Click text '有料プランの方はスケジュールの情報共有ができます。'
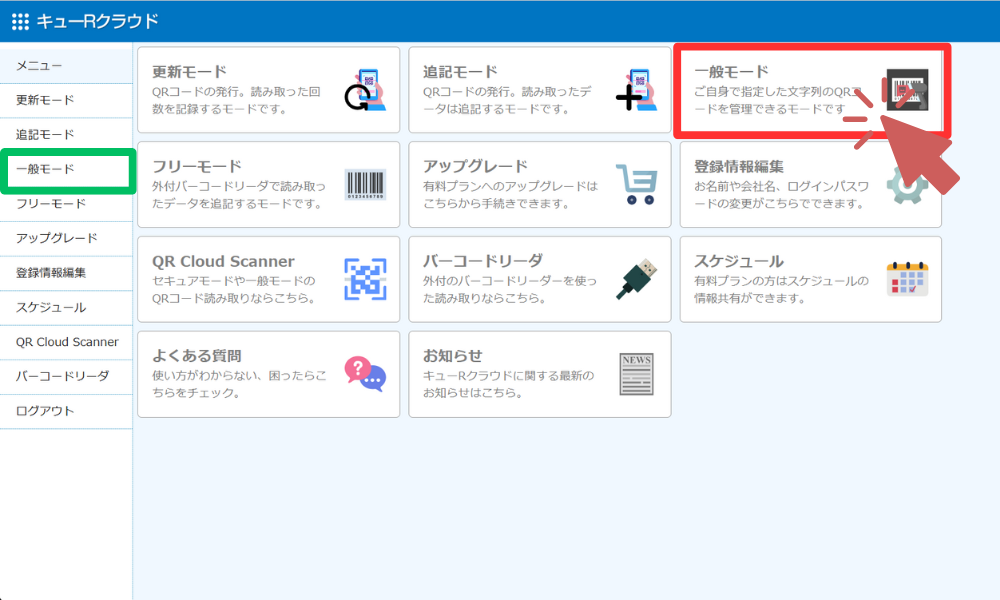 coord(782,289)
